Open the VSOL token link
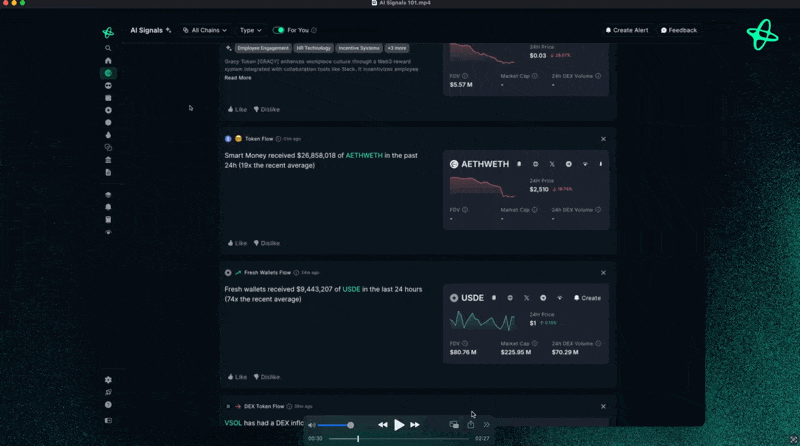This screenshot has height=446, width=800. (x=233, y=423)
